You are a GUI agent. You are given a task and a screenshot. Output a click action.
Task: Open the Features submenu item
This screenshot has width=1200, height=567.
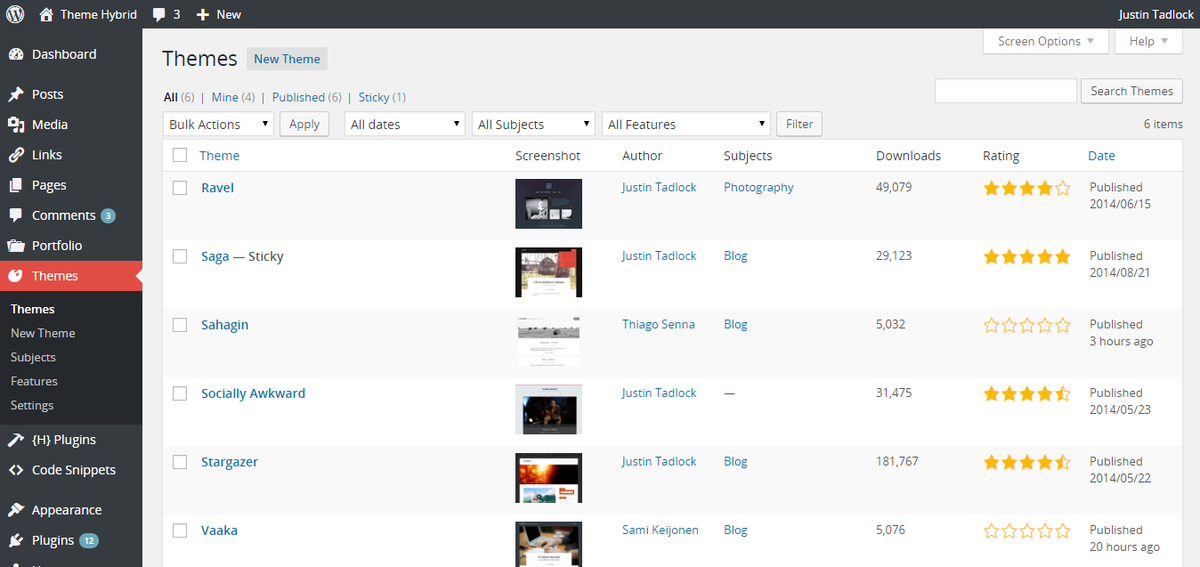click(34, 381)
